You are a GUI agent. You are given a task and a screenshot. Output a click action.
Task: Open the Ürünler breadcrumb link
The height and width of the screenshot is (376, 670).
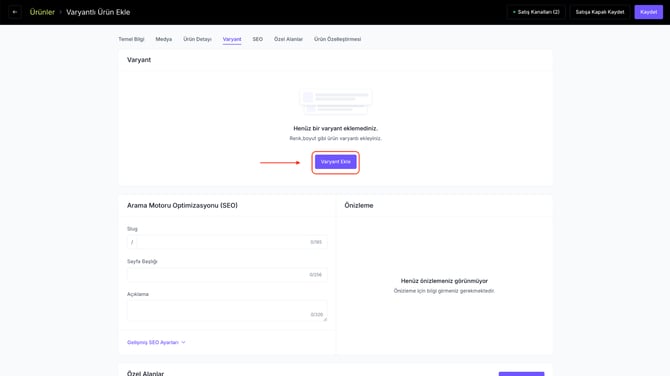tap(42, 12)
